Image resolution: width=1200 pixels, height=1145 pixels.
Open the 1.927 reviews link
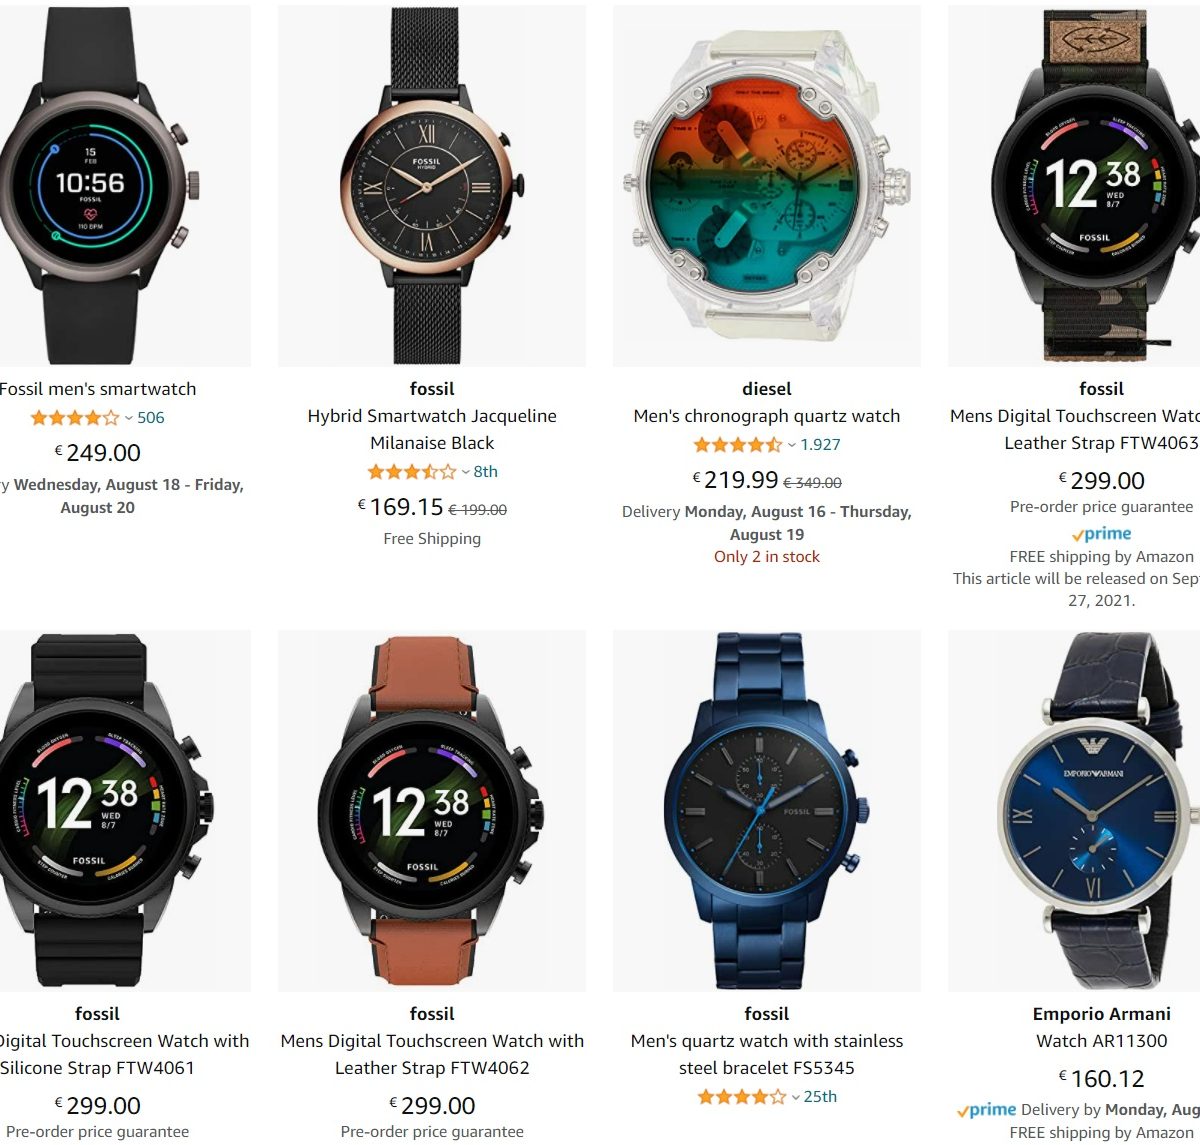pos(820,445)
